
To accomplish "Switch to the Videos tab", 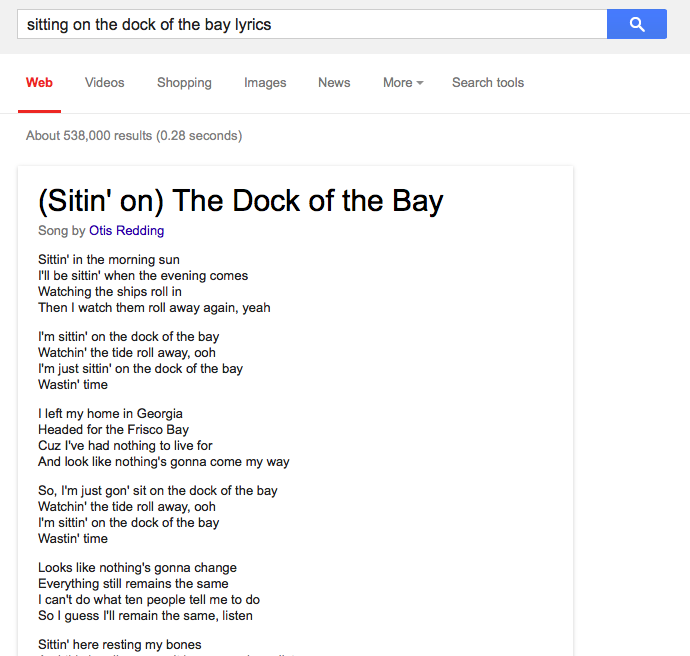I will pos(105,83).
